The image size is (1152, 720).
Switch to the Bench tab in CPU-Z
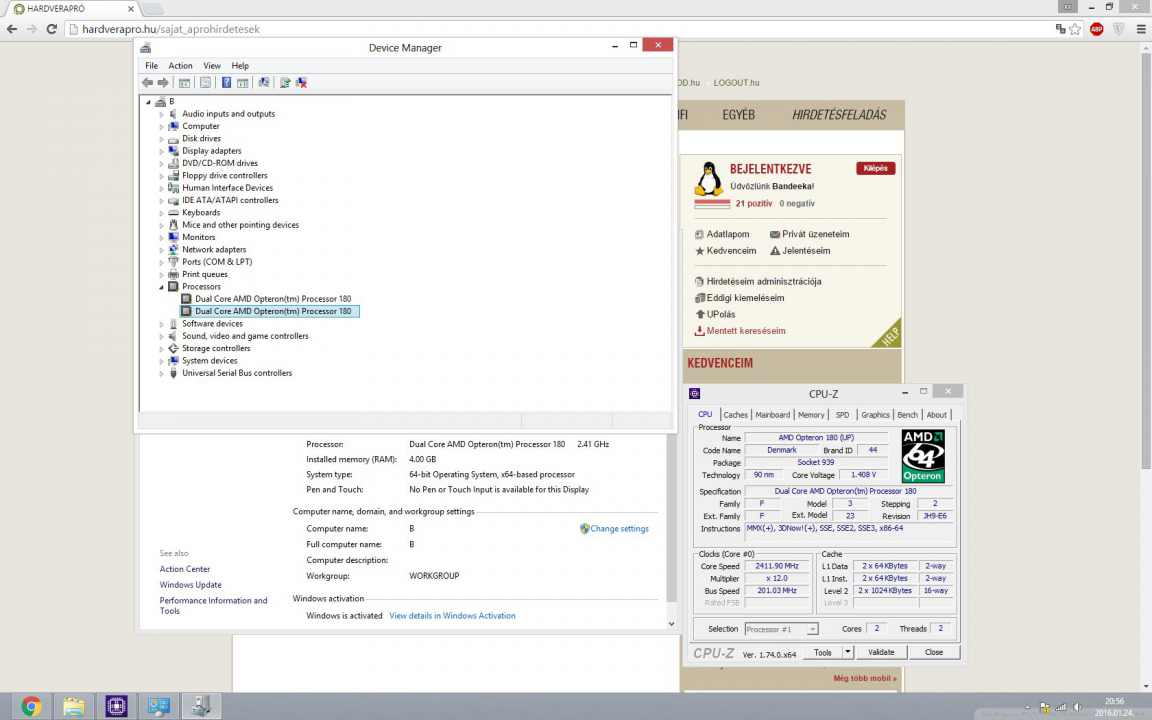click(x=907, y=415)
